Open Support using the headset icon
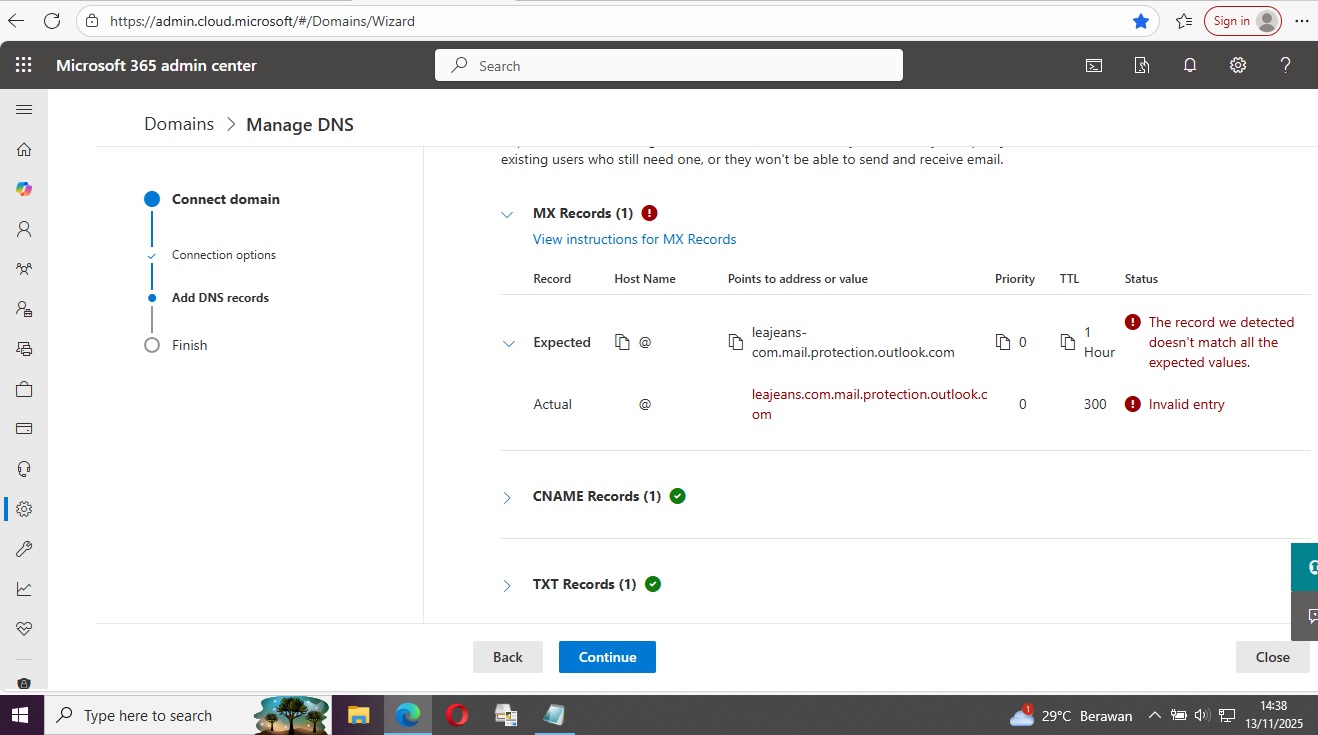 coord(23,468)
